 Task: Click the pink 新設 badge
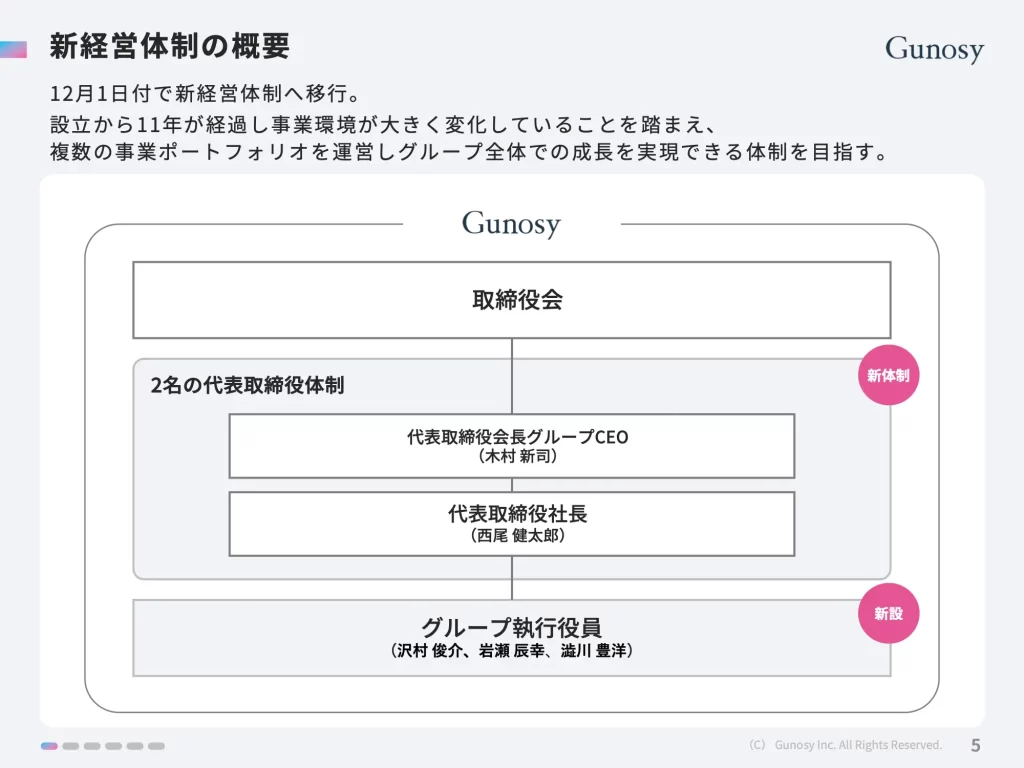pos(888,613)
